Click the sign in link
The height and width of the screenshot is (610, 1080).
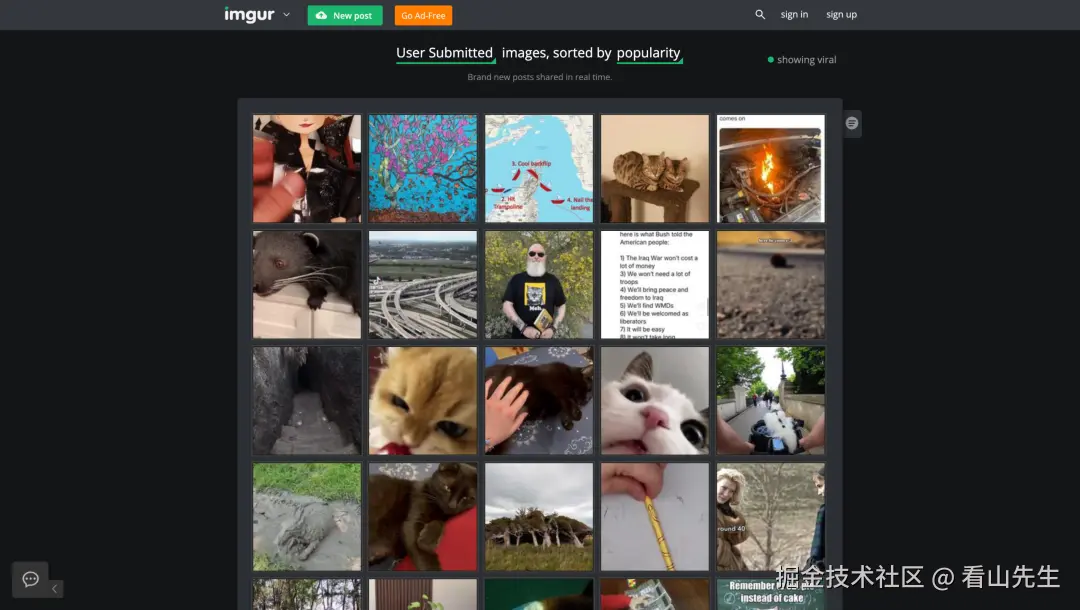pos(794,14)
